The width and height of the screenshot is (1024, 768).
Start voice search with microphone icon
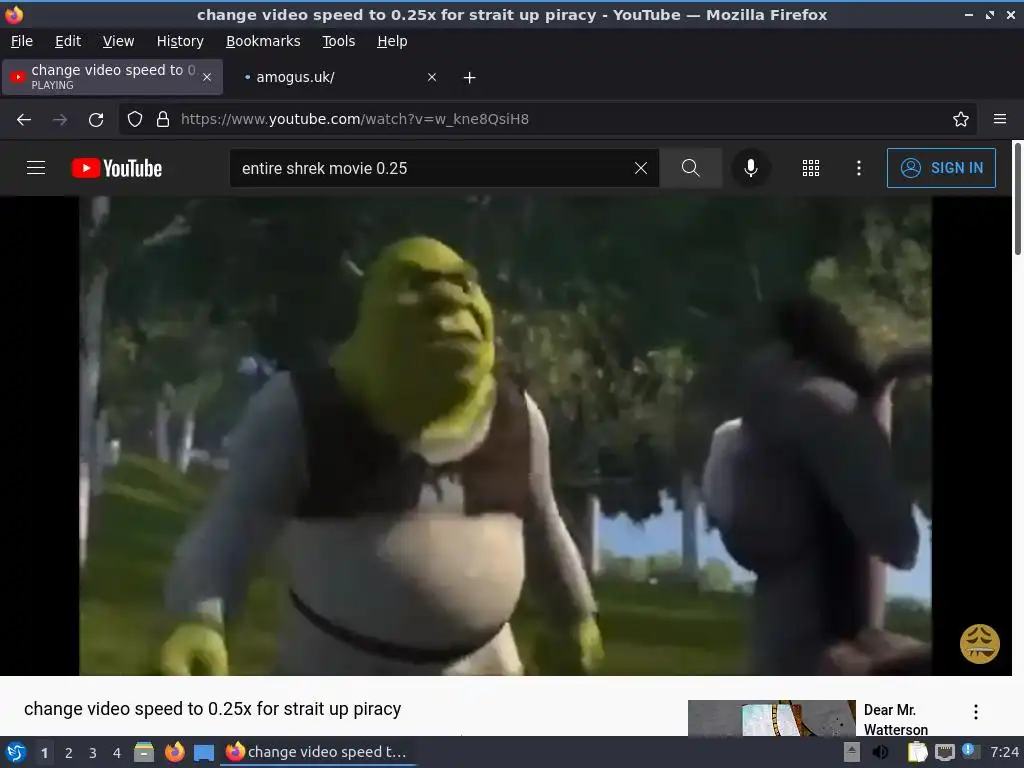(x=750, y=168)
